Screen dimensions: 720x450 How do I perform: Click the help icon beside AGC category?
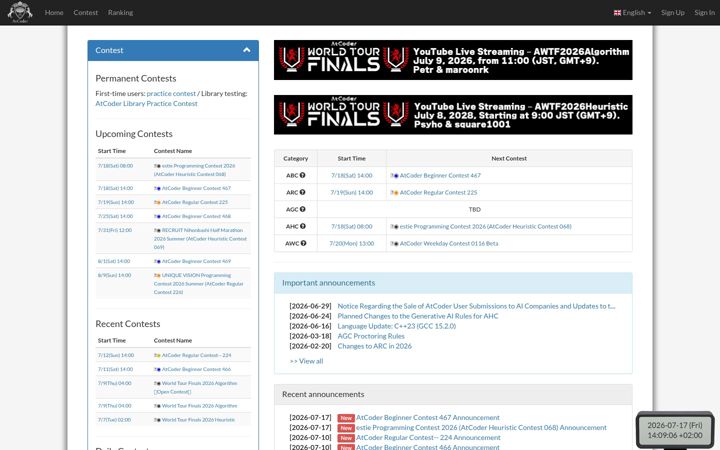303,209
